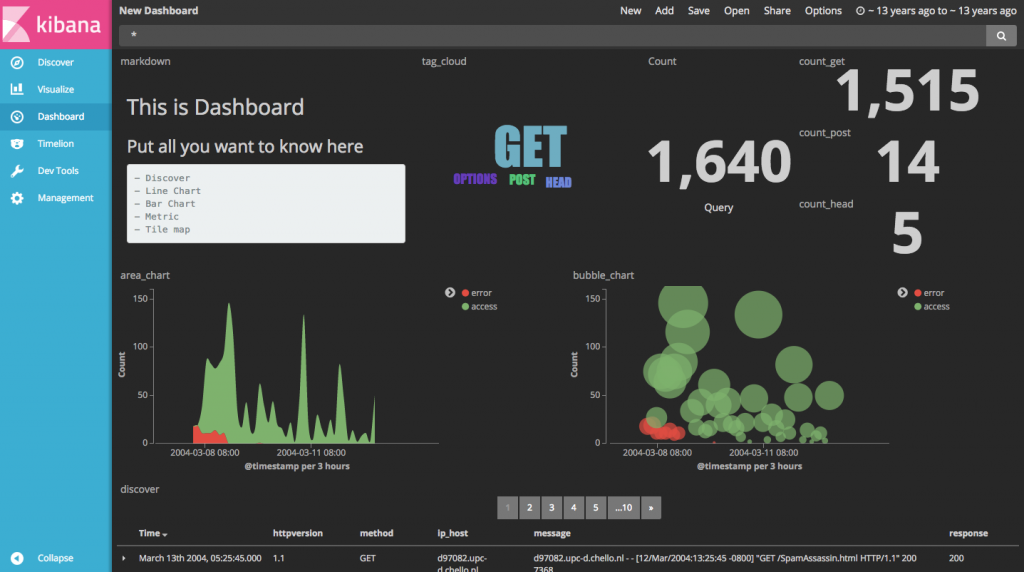The height and width of the screenshot is (572, 1024).
Task: Toggle access series in area_chart legend
Action: click(x=479, y=306)
